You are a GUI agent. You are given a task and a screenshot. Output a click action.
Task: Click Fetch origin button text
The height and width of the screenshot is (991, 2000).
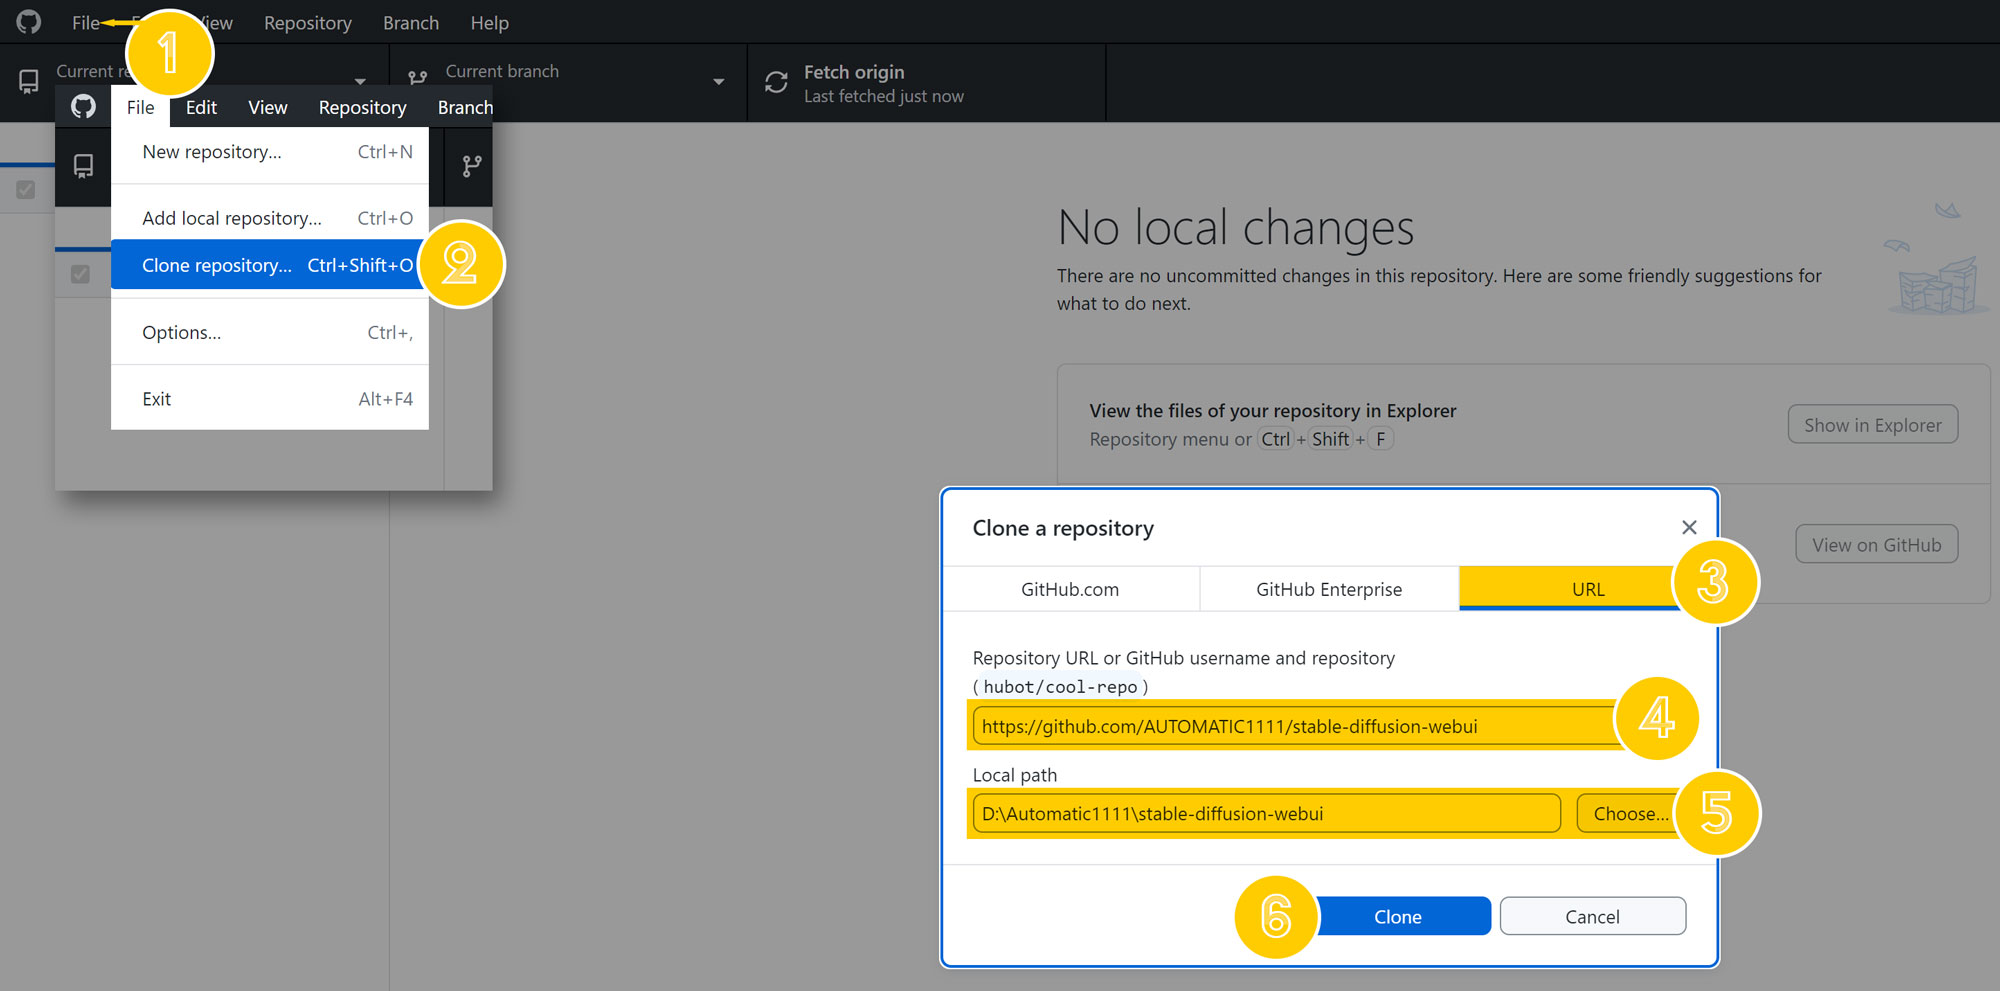click(x=854, y=72)
